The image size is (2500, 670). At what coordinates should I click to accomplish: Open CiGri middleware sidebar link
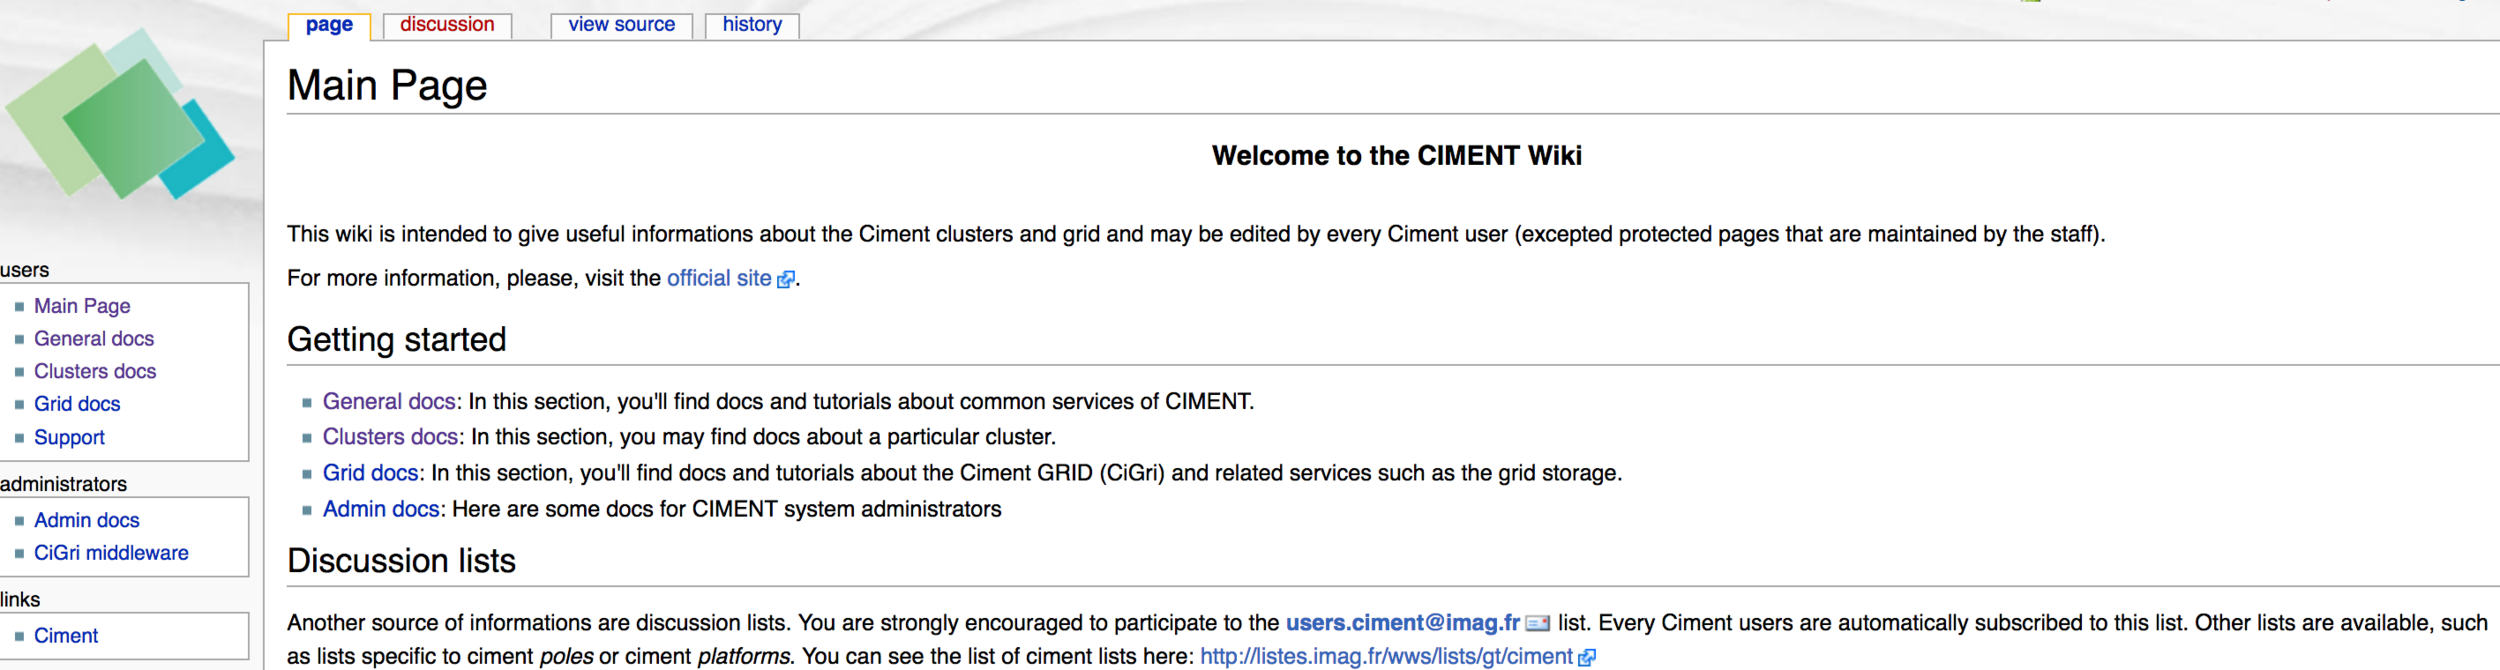(111, 553)
